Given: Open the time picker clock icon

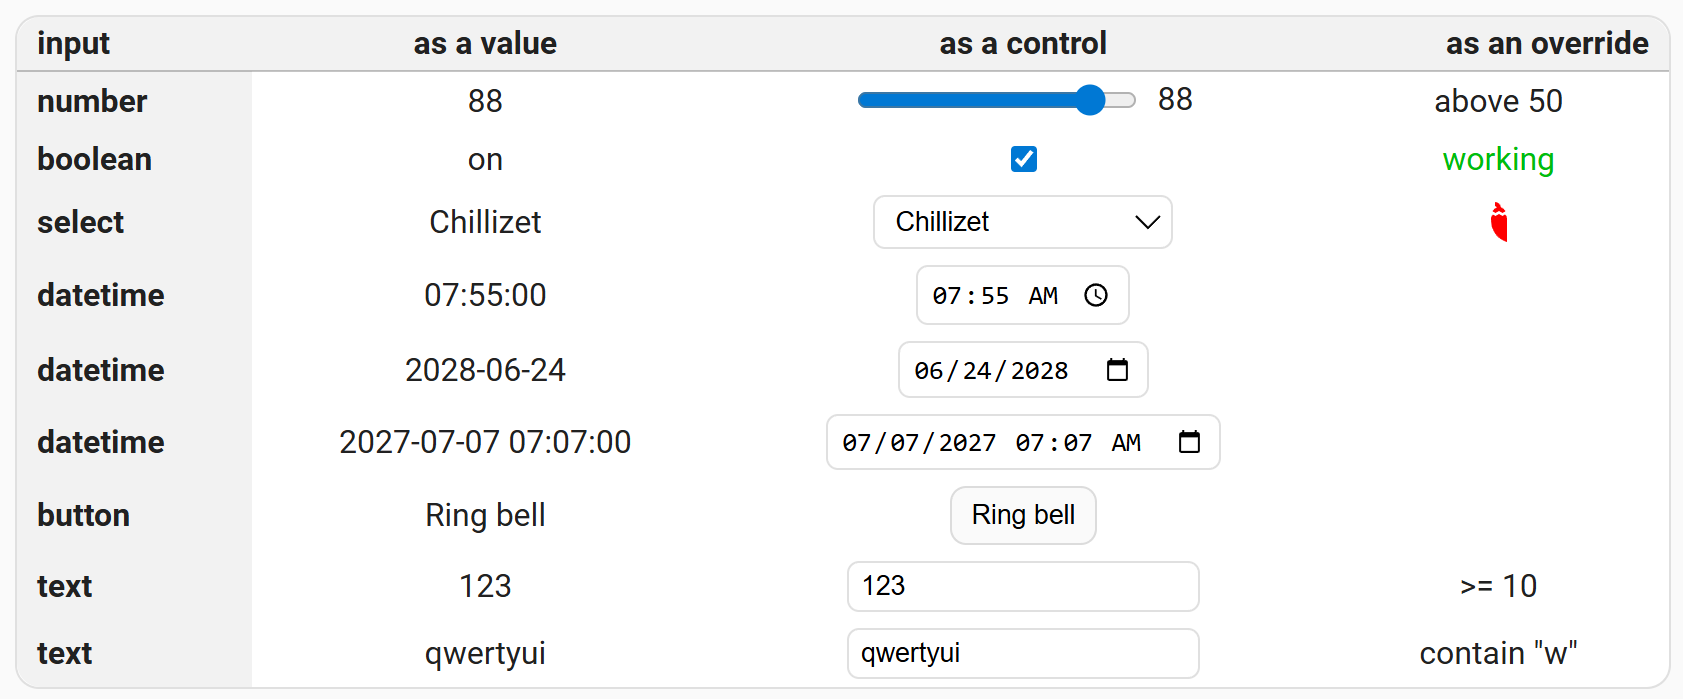Looking at the screenshot, I should (x=1096, y=295).
